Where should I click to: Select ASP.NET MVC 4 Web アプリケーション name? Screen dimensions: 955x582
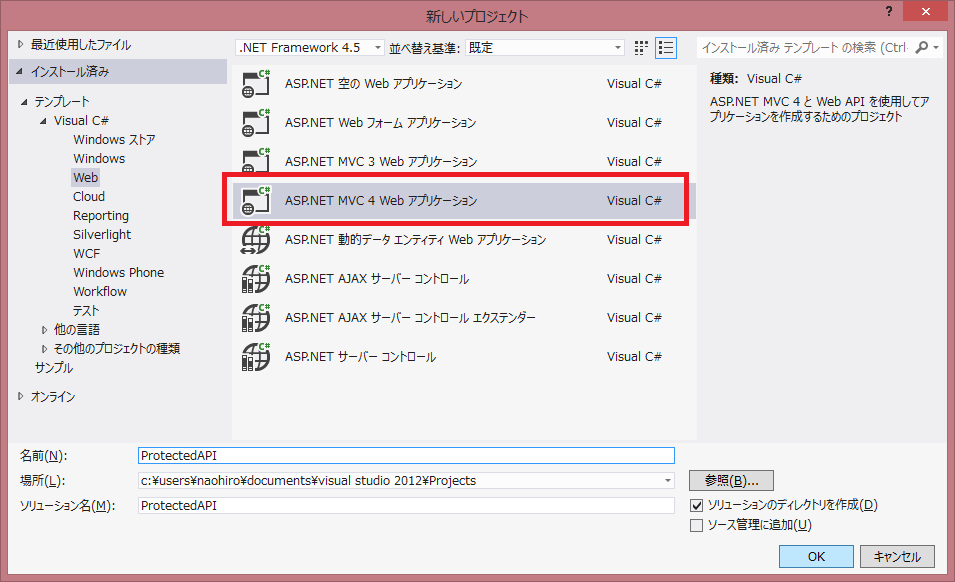381,200
